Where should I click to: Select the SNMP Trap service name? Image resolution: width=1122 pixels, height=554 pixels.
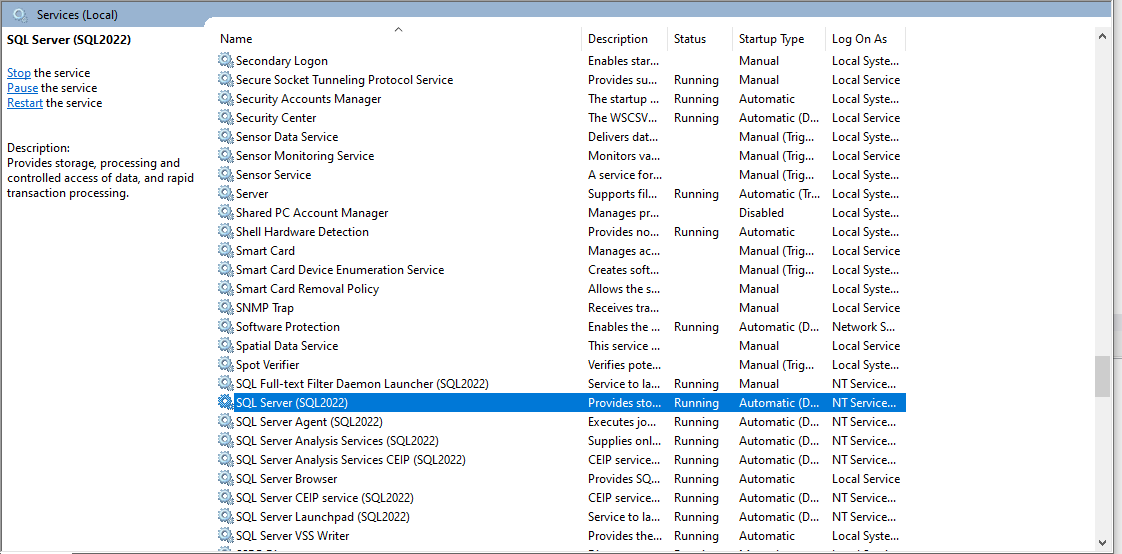pos(265,308)
